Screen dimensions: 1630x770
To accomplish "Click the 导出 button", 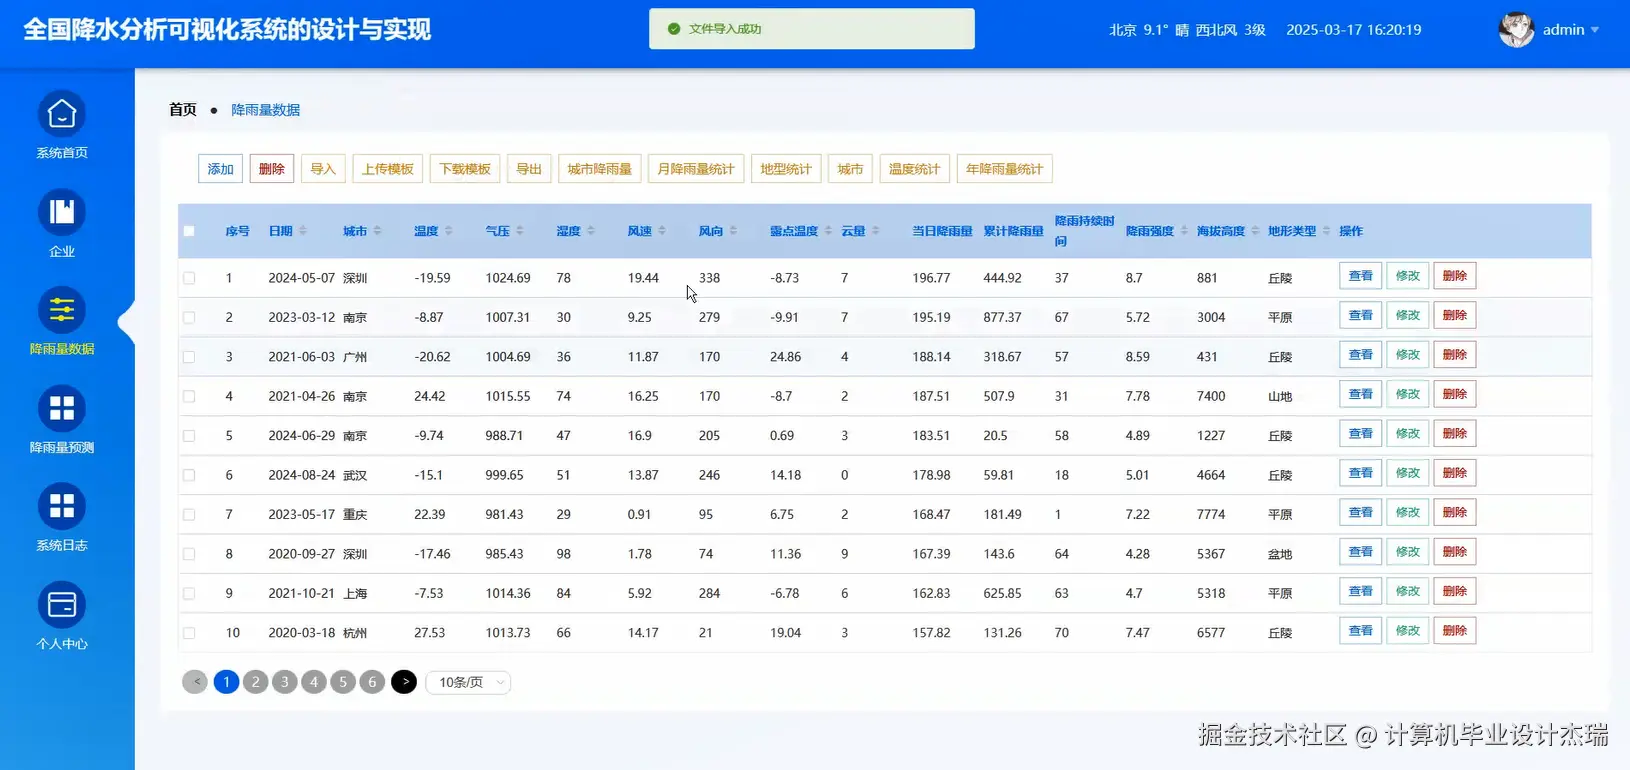I will tap(529, 169).
